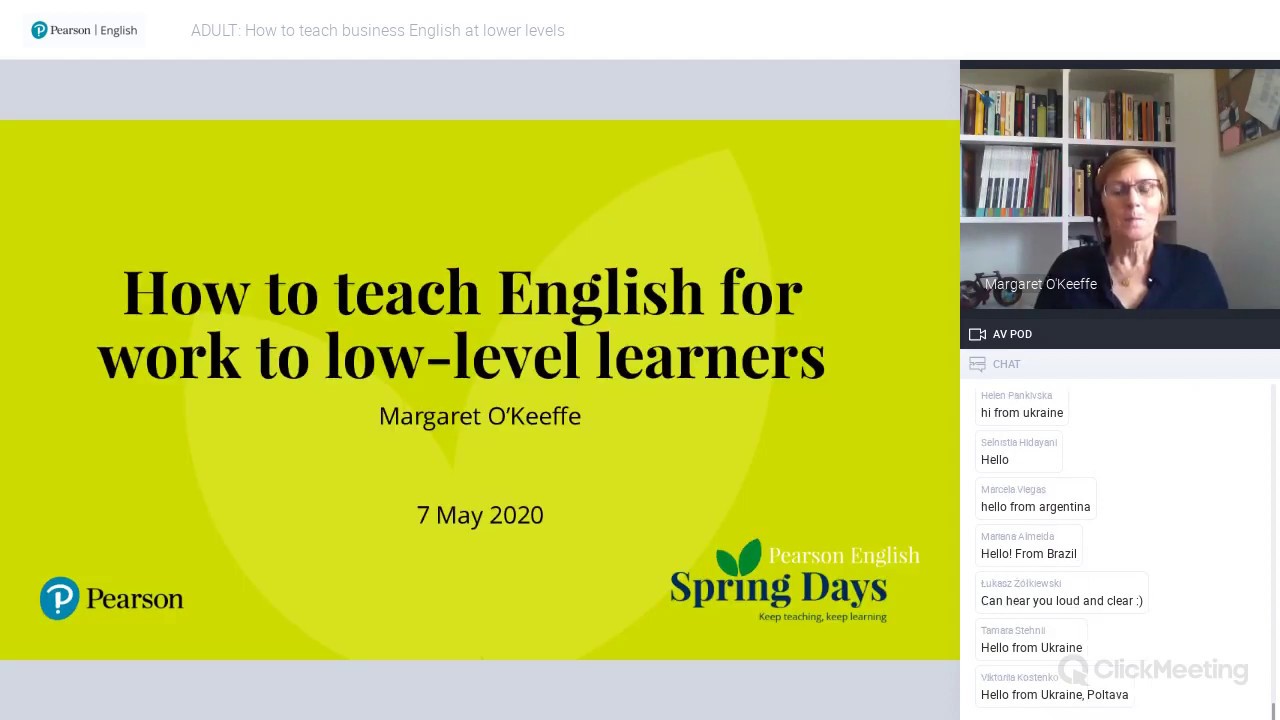This screenshot has height=720, width=1280.
Task: Click the CHAT panel icon
Action: [x=977, y=364]
